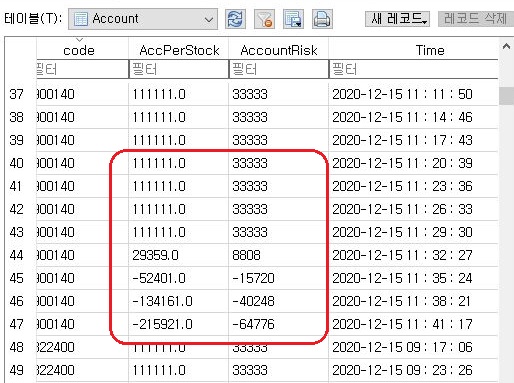514x383 pixels.
Task: Click AccPerStock cell -215921.0
Action: (x=179, y=324)
